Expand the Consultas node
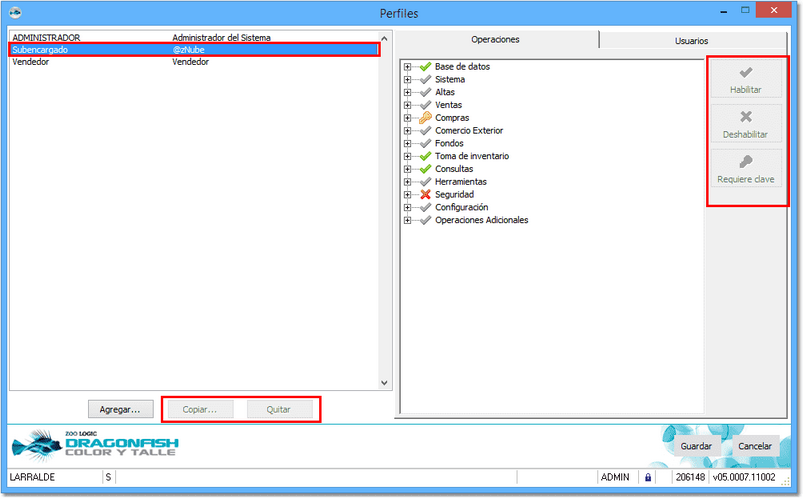The height and width of the screenshot is (499, 803). point(407,169)
